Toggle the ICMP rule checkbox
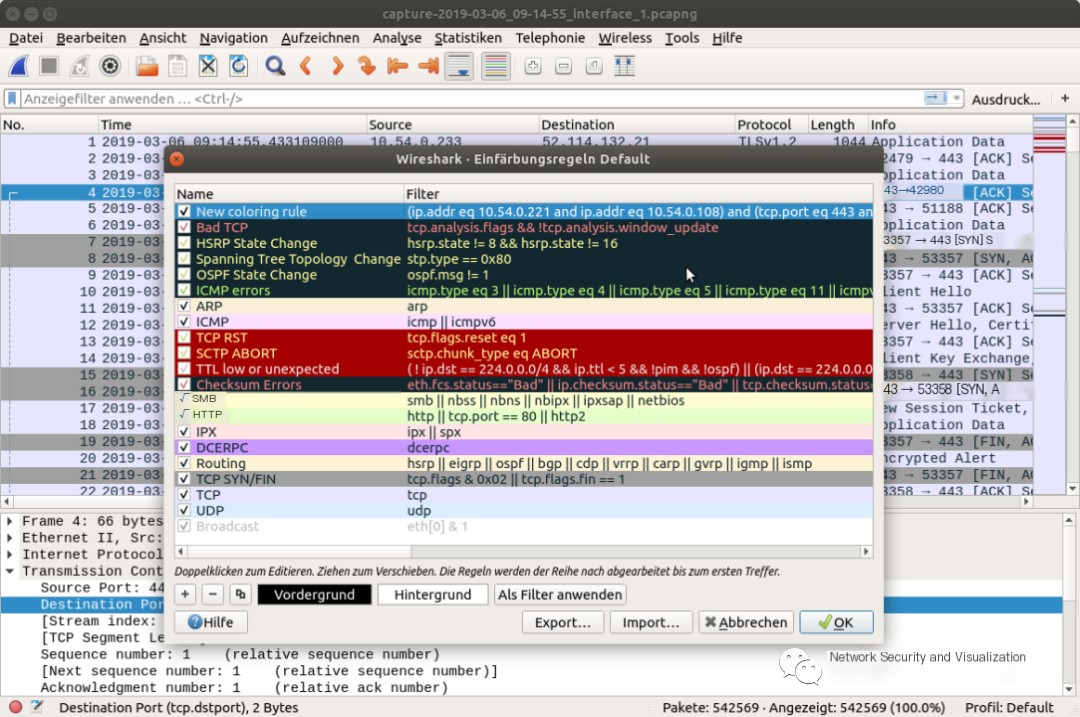Screen dimensions: 1080x717 click(184, 322)
